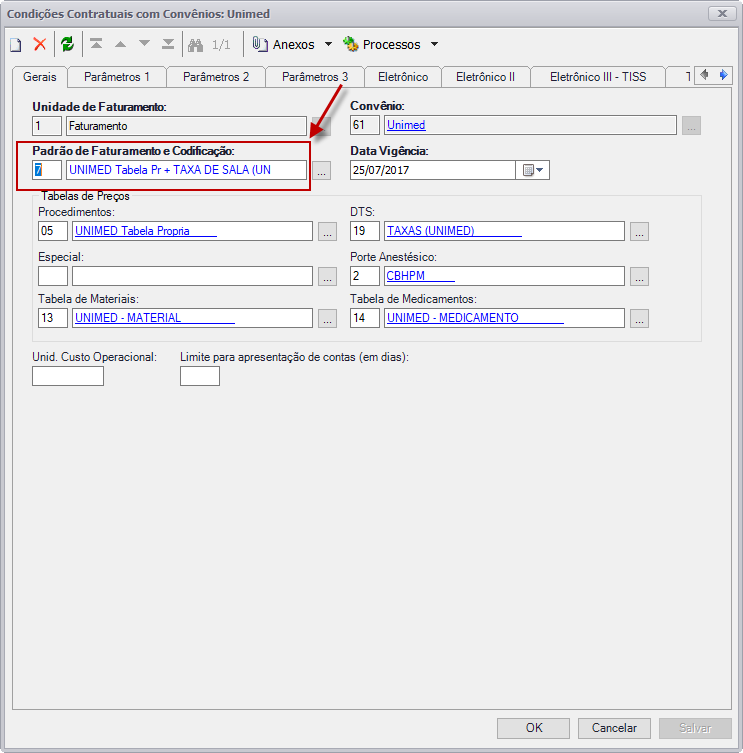Screen dimensions: 743x753
Task: Click the OK button
Action: (x=534, y=728)
